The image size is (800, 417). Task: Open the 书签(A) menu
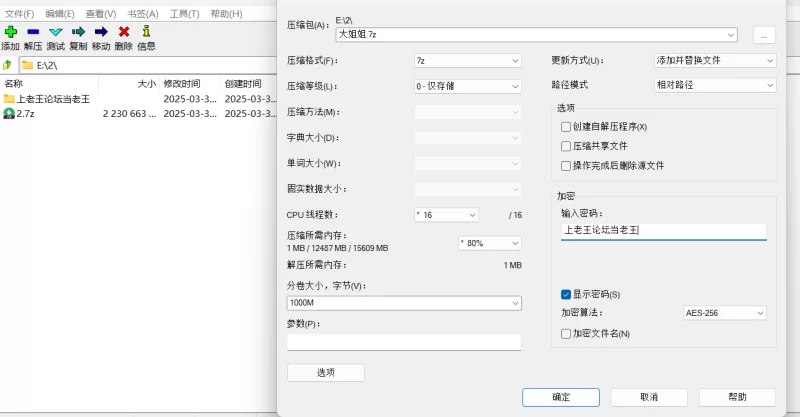point(142,14)
